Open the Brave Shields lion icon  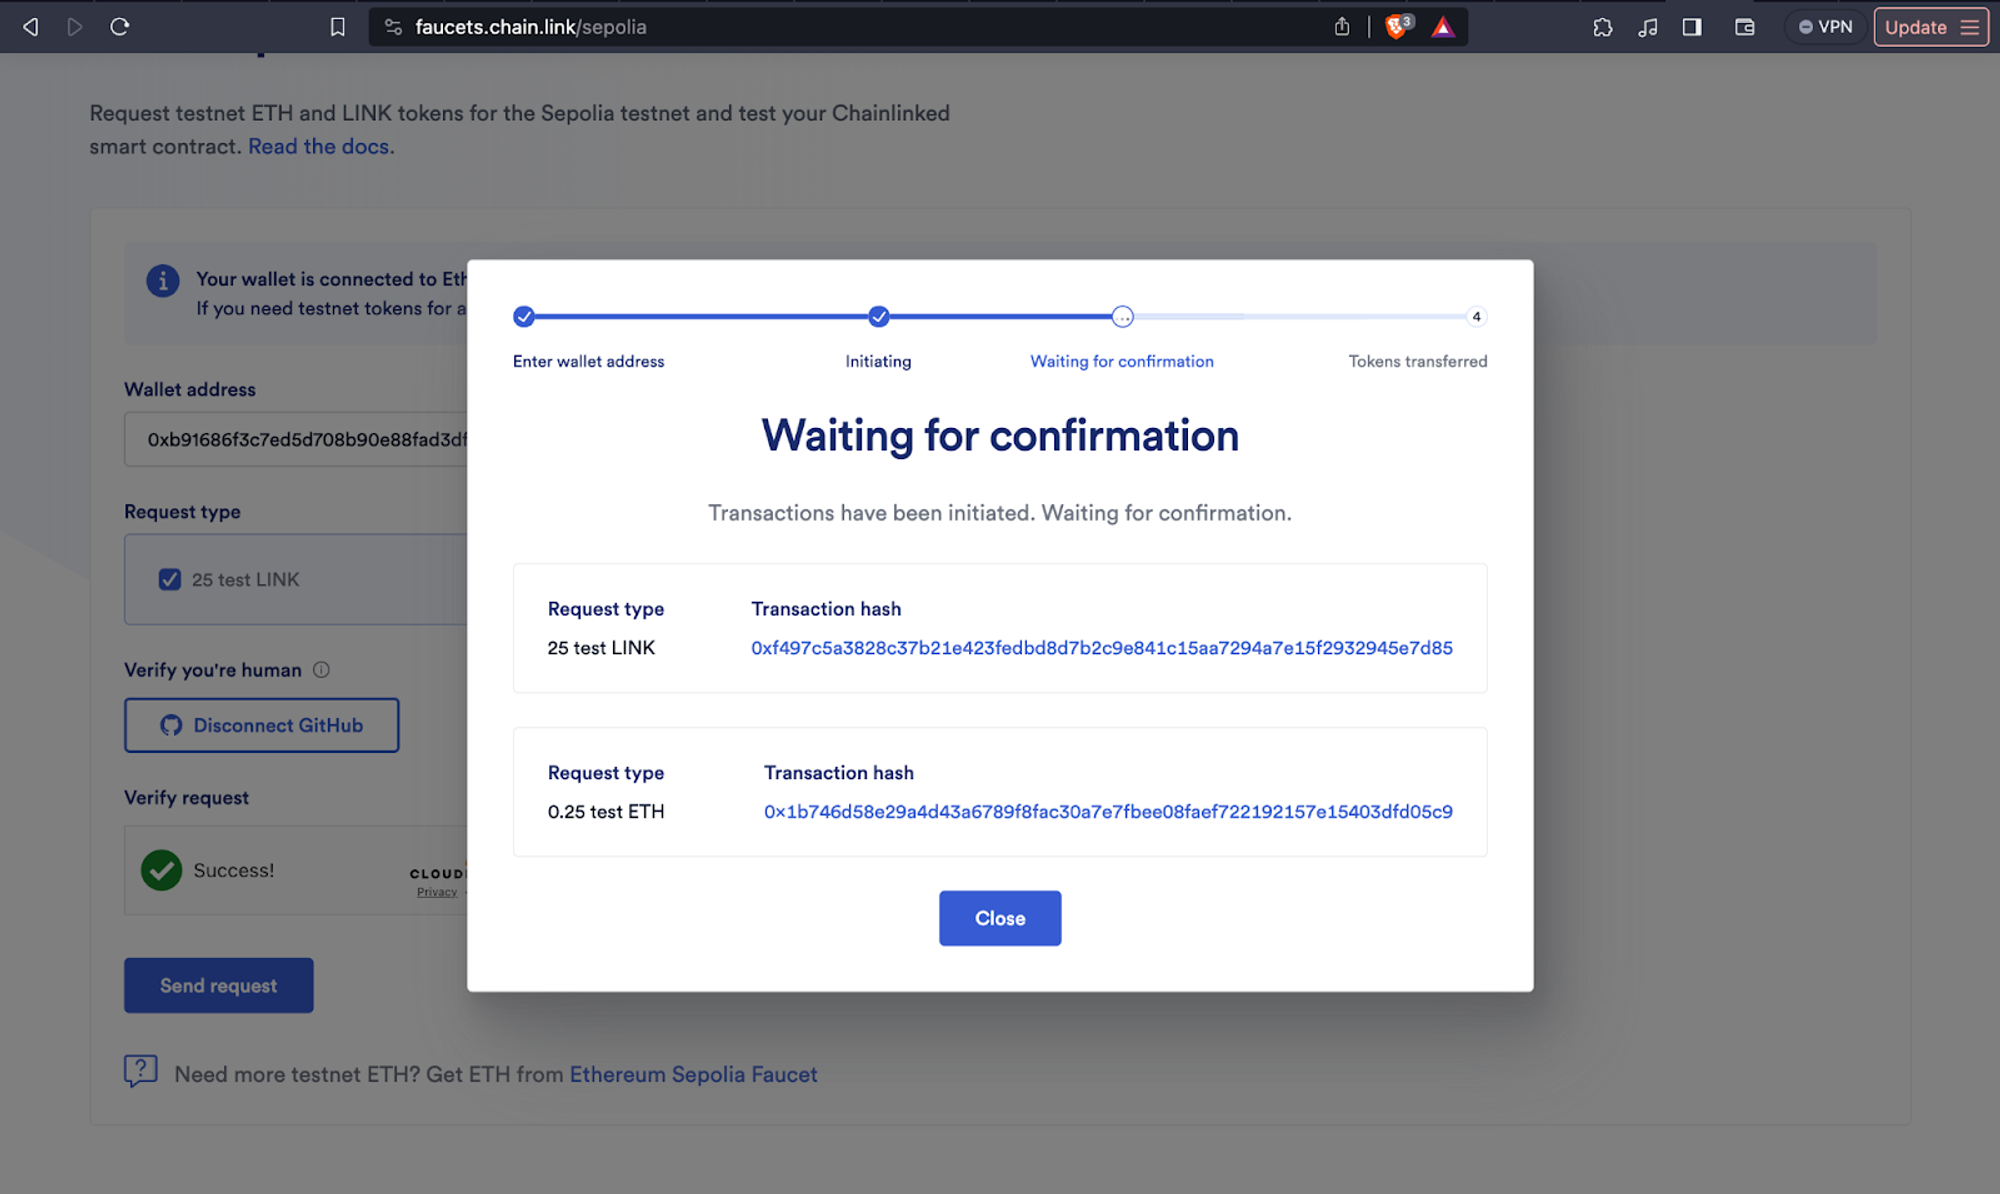(x=1397, y=27)
